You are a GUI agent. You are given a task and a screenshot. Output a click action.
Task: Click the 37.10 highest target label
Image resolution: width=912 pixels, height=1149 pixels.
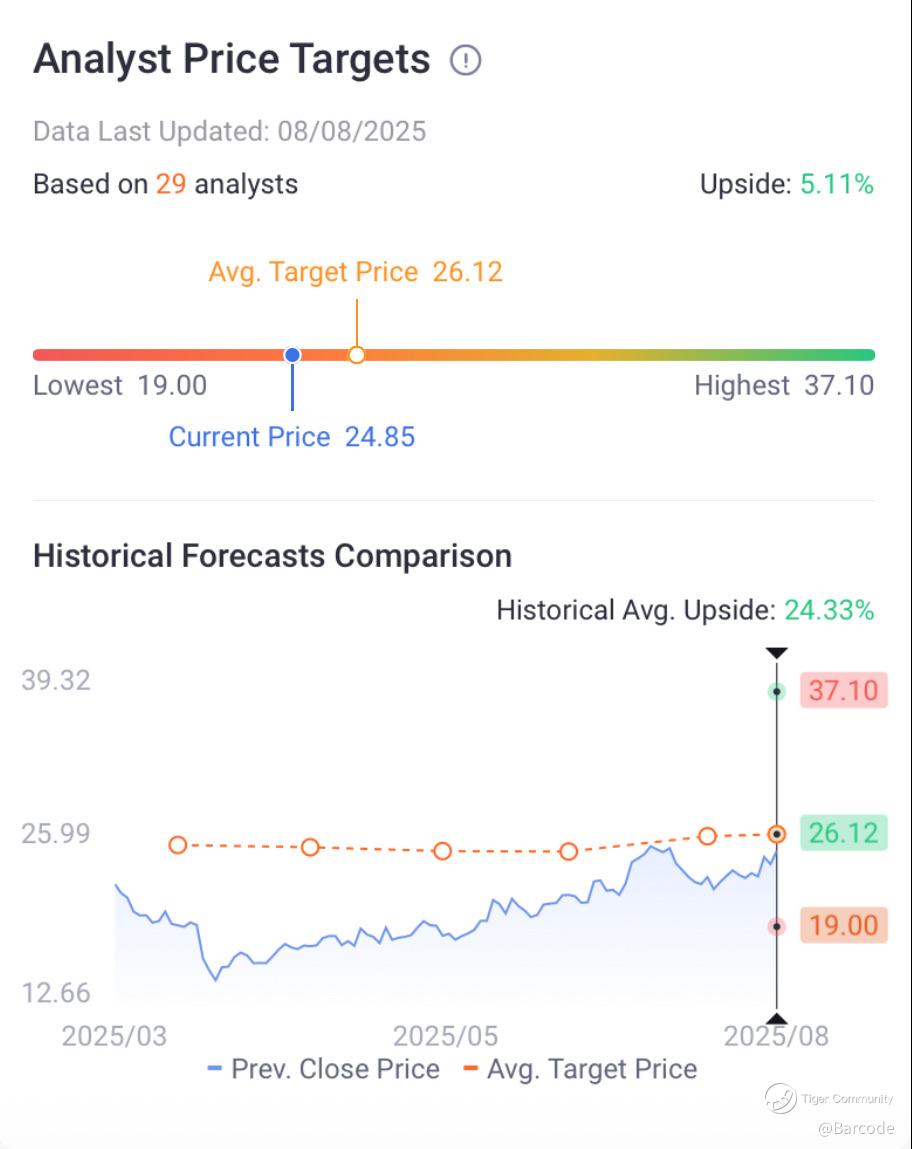843,690
